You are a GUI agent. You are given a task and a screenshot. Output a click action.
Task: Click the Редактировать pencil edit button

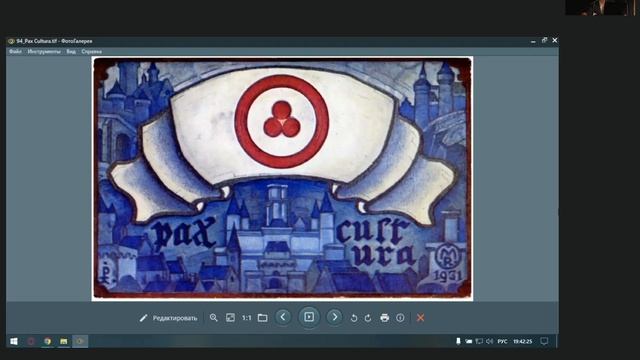click(x=168, y=318)
